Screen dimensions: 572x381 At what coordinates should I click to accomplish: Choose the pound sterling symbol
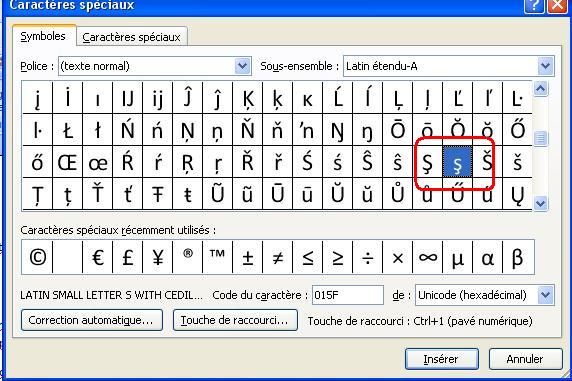(x=128, y=258)
